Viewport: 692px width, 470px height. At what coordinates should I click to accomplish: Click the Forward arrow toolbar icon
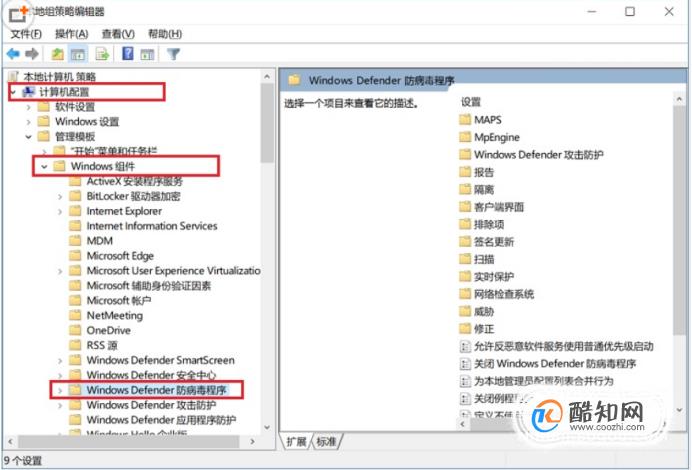tap(32, 54)
